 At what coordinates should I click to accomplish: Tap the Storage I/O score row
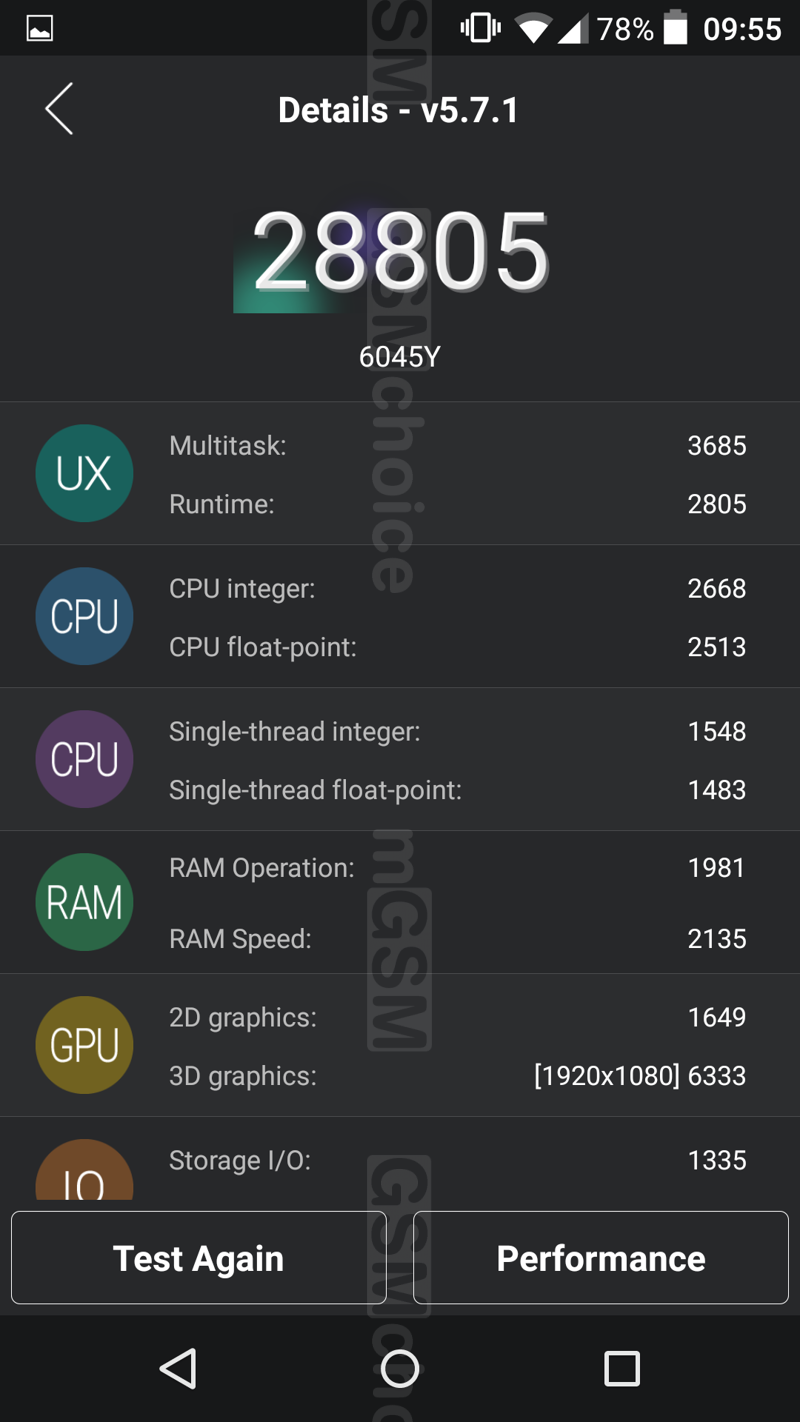click(458, 1160)
